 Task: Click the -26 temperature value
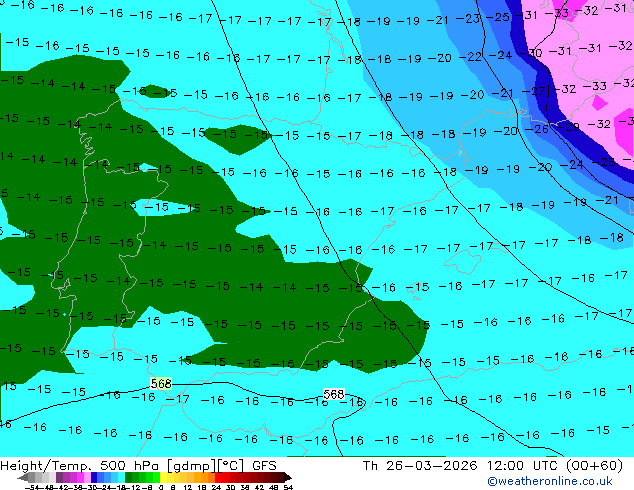[537, 129]
